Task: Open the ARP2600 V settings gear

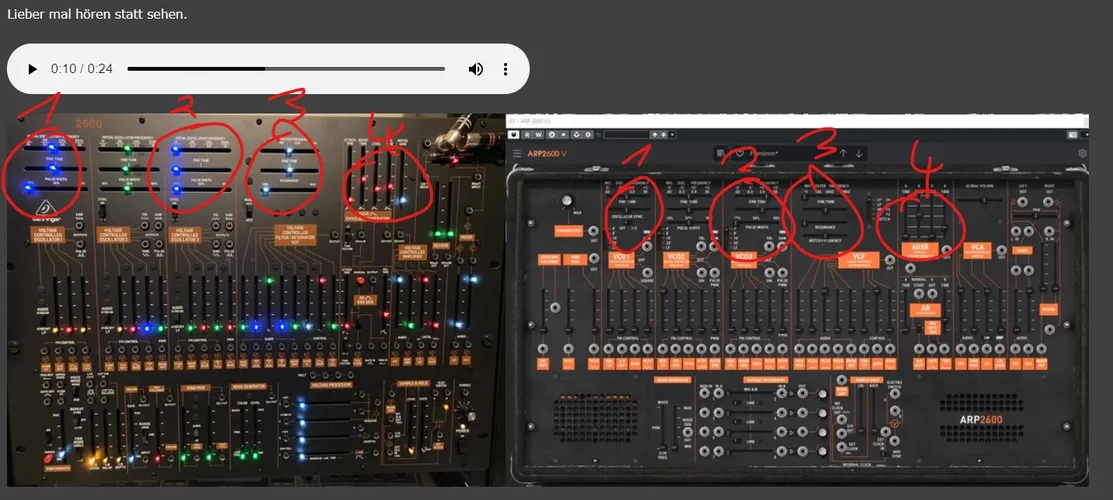Action: pyautogui.click(x=1082, y=153)
